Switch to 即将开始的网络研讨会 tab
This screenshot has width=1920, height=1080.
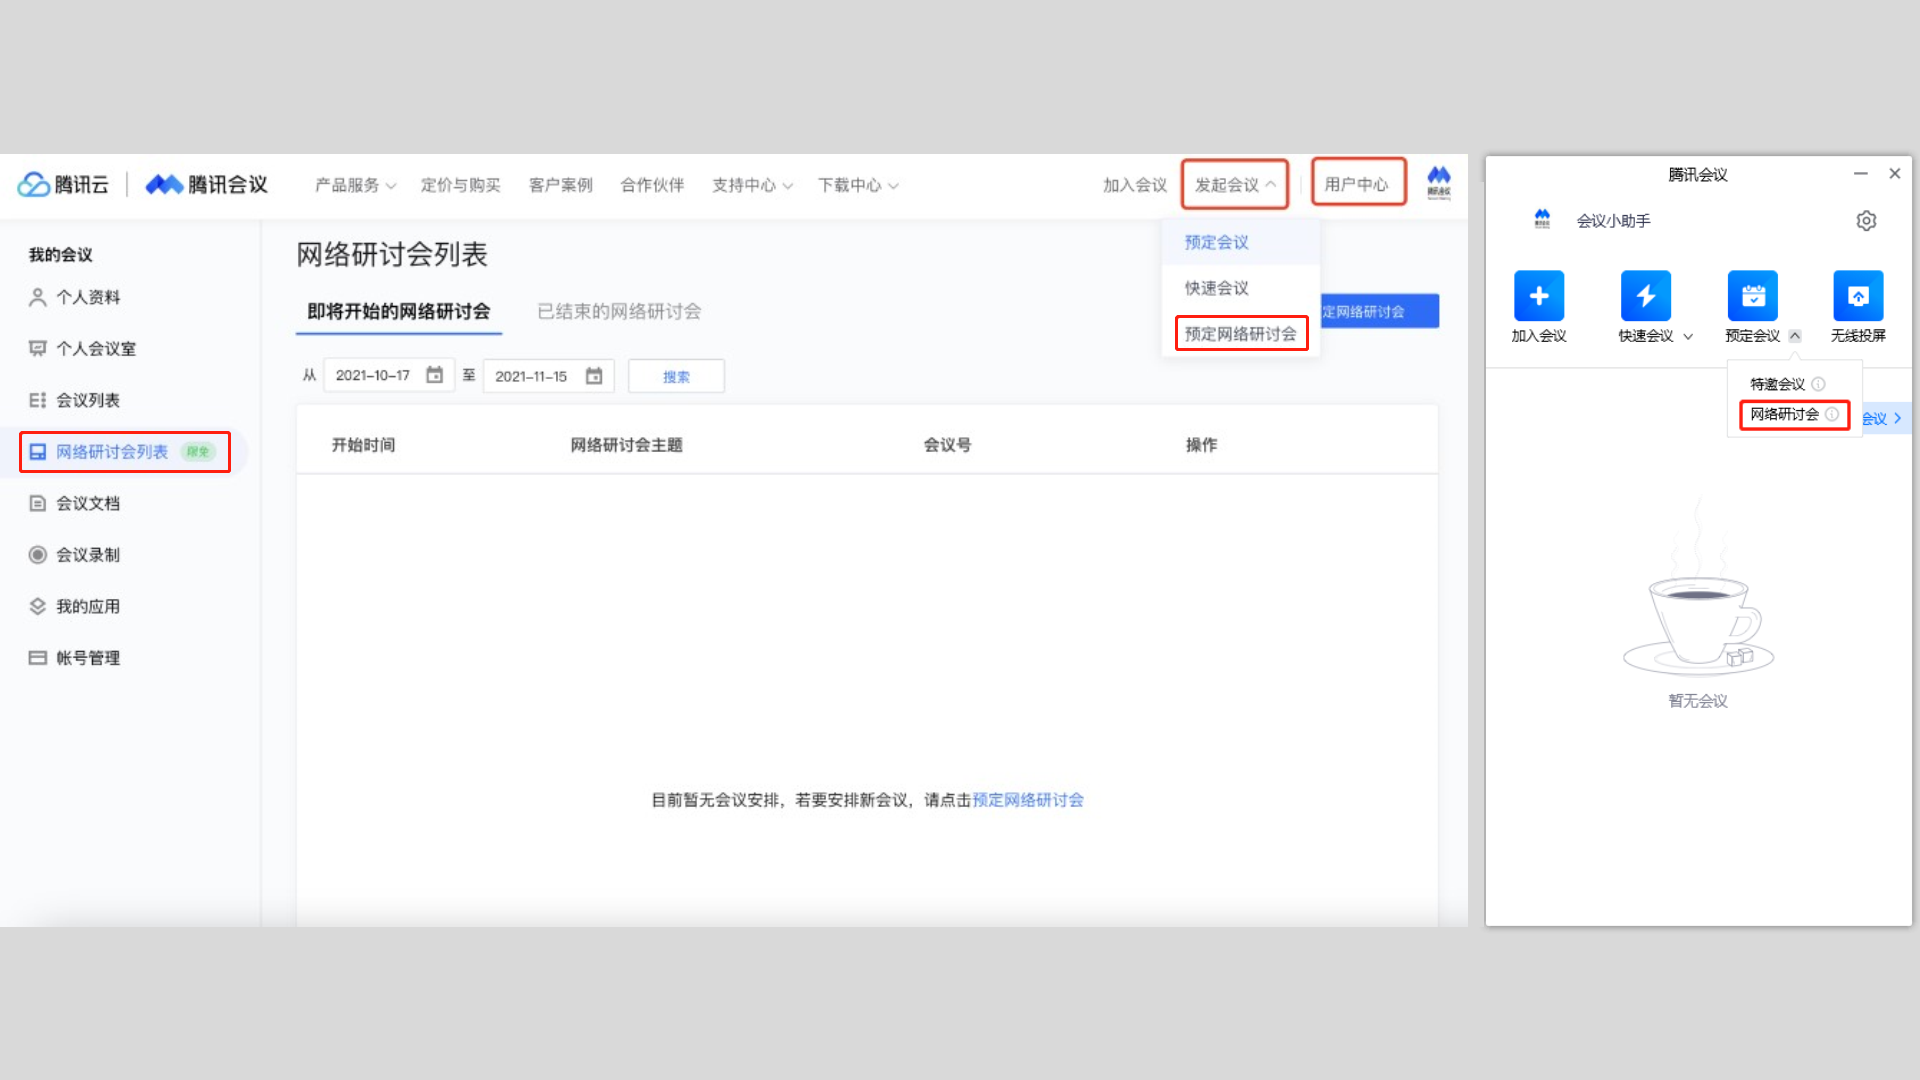point(399,312)
